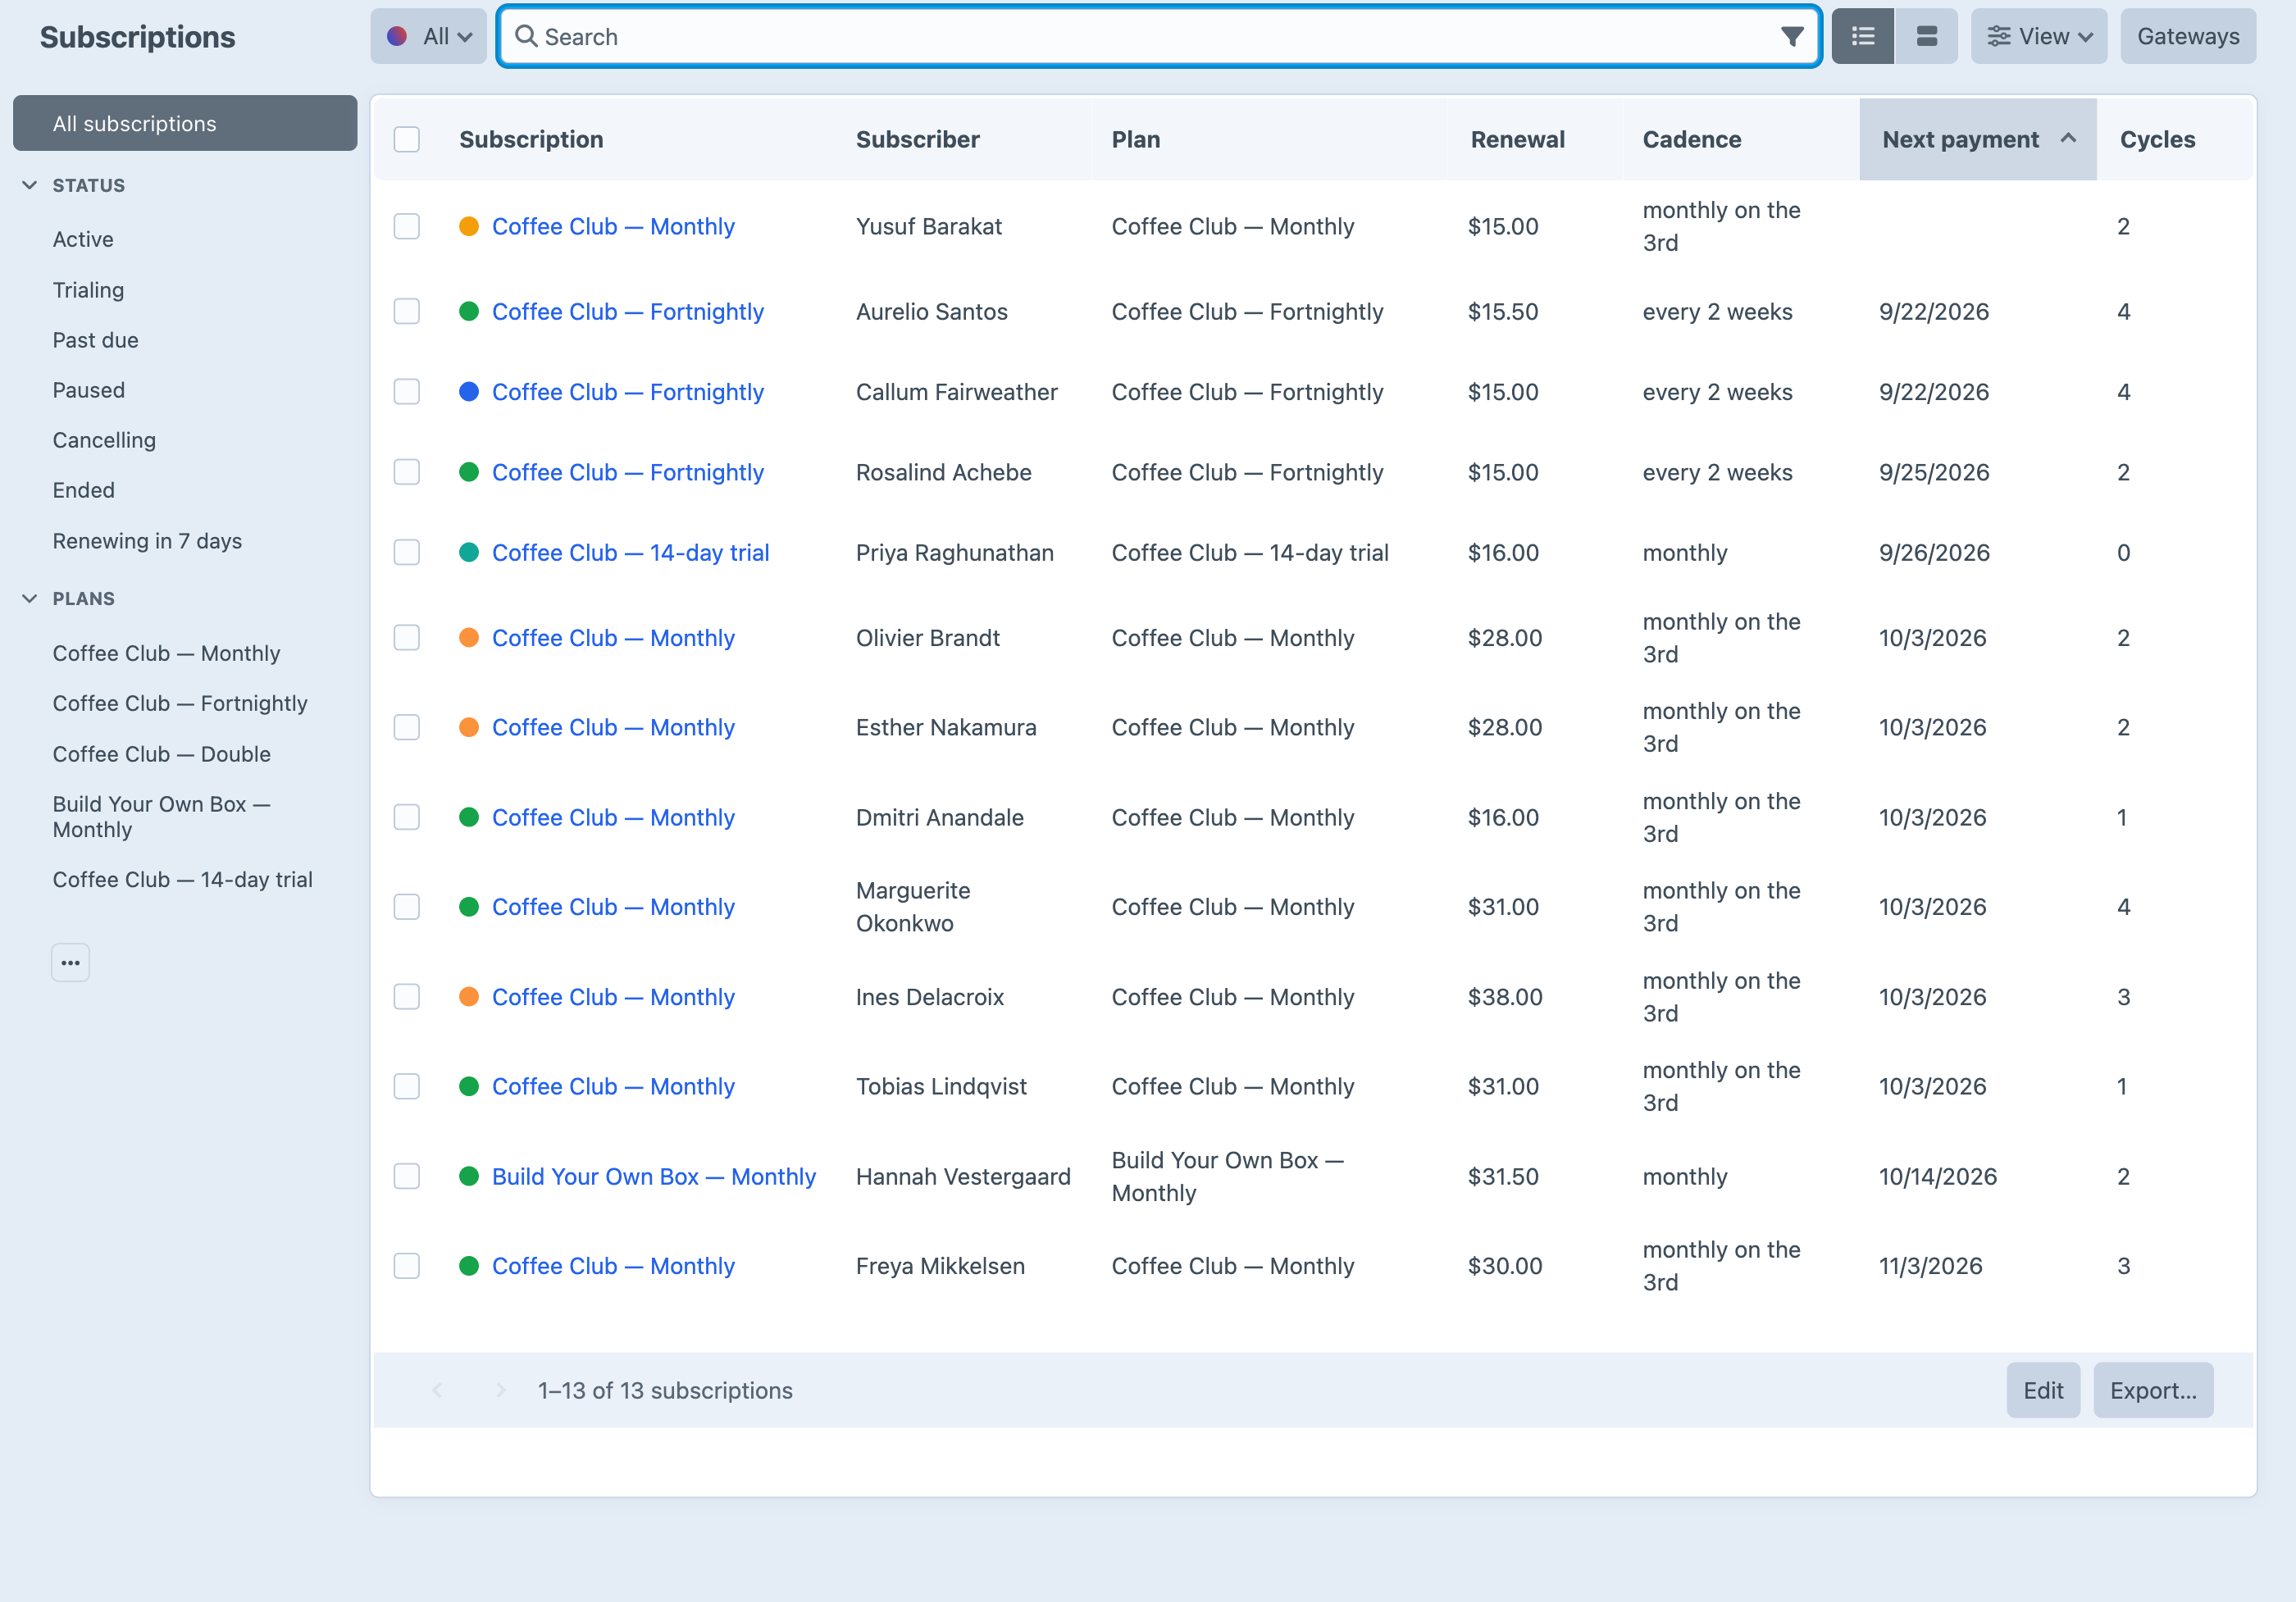Check the row for Aurelio Santos
Screen dimensions: 2296x1602
click(407, 311)
